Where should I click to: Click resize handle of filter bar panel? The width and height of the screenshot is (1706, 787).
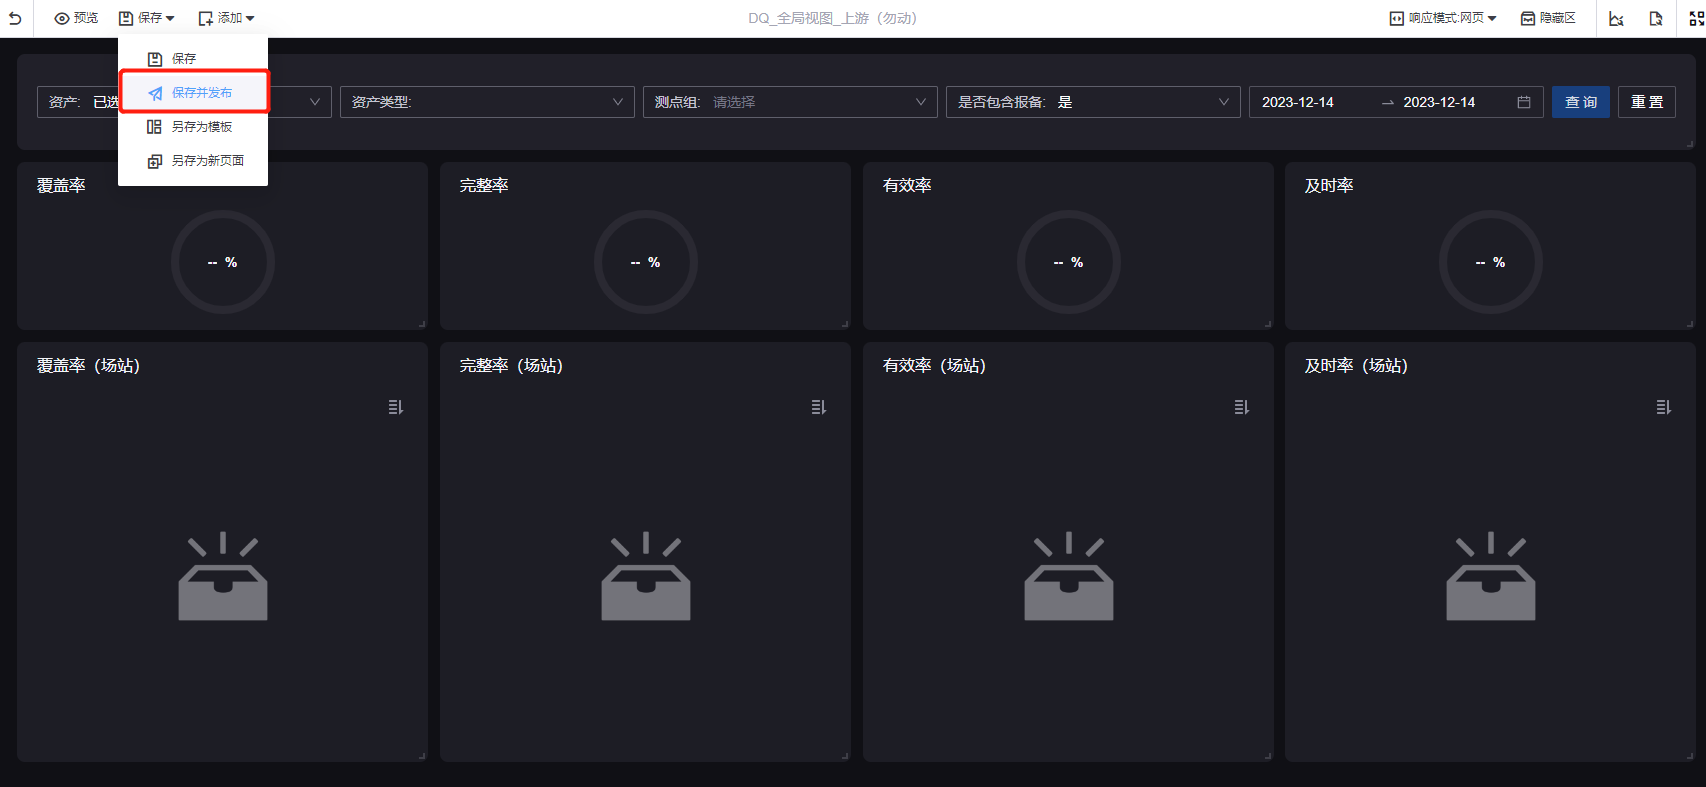pos(1690,144)
